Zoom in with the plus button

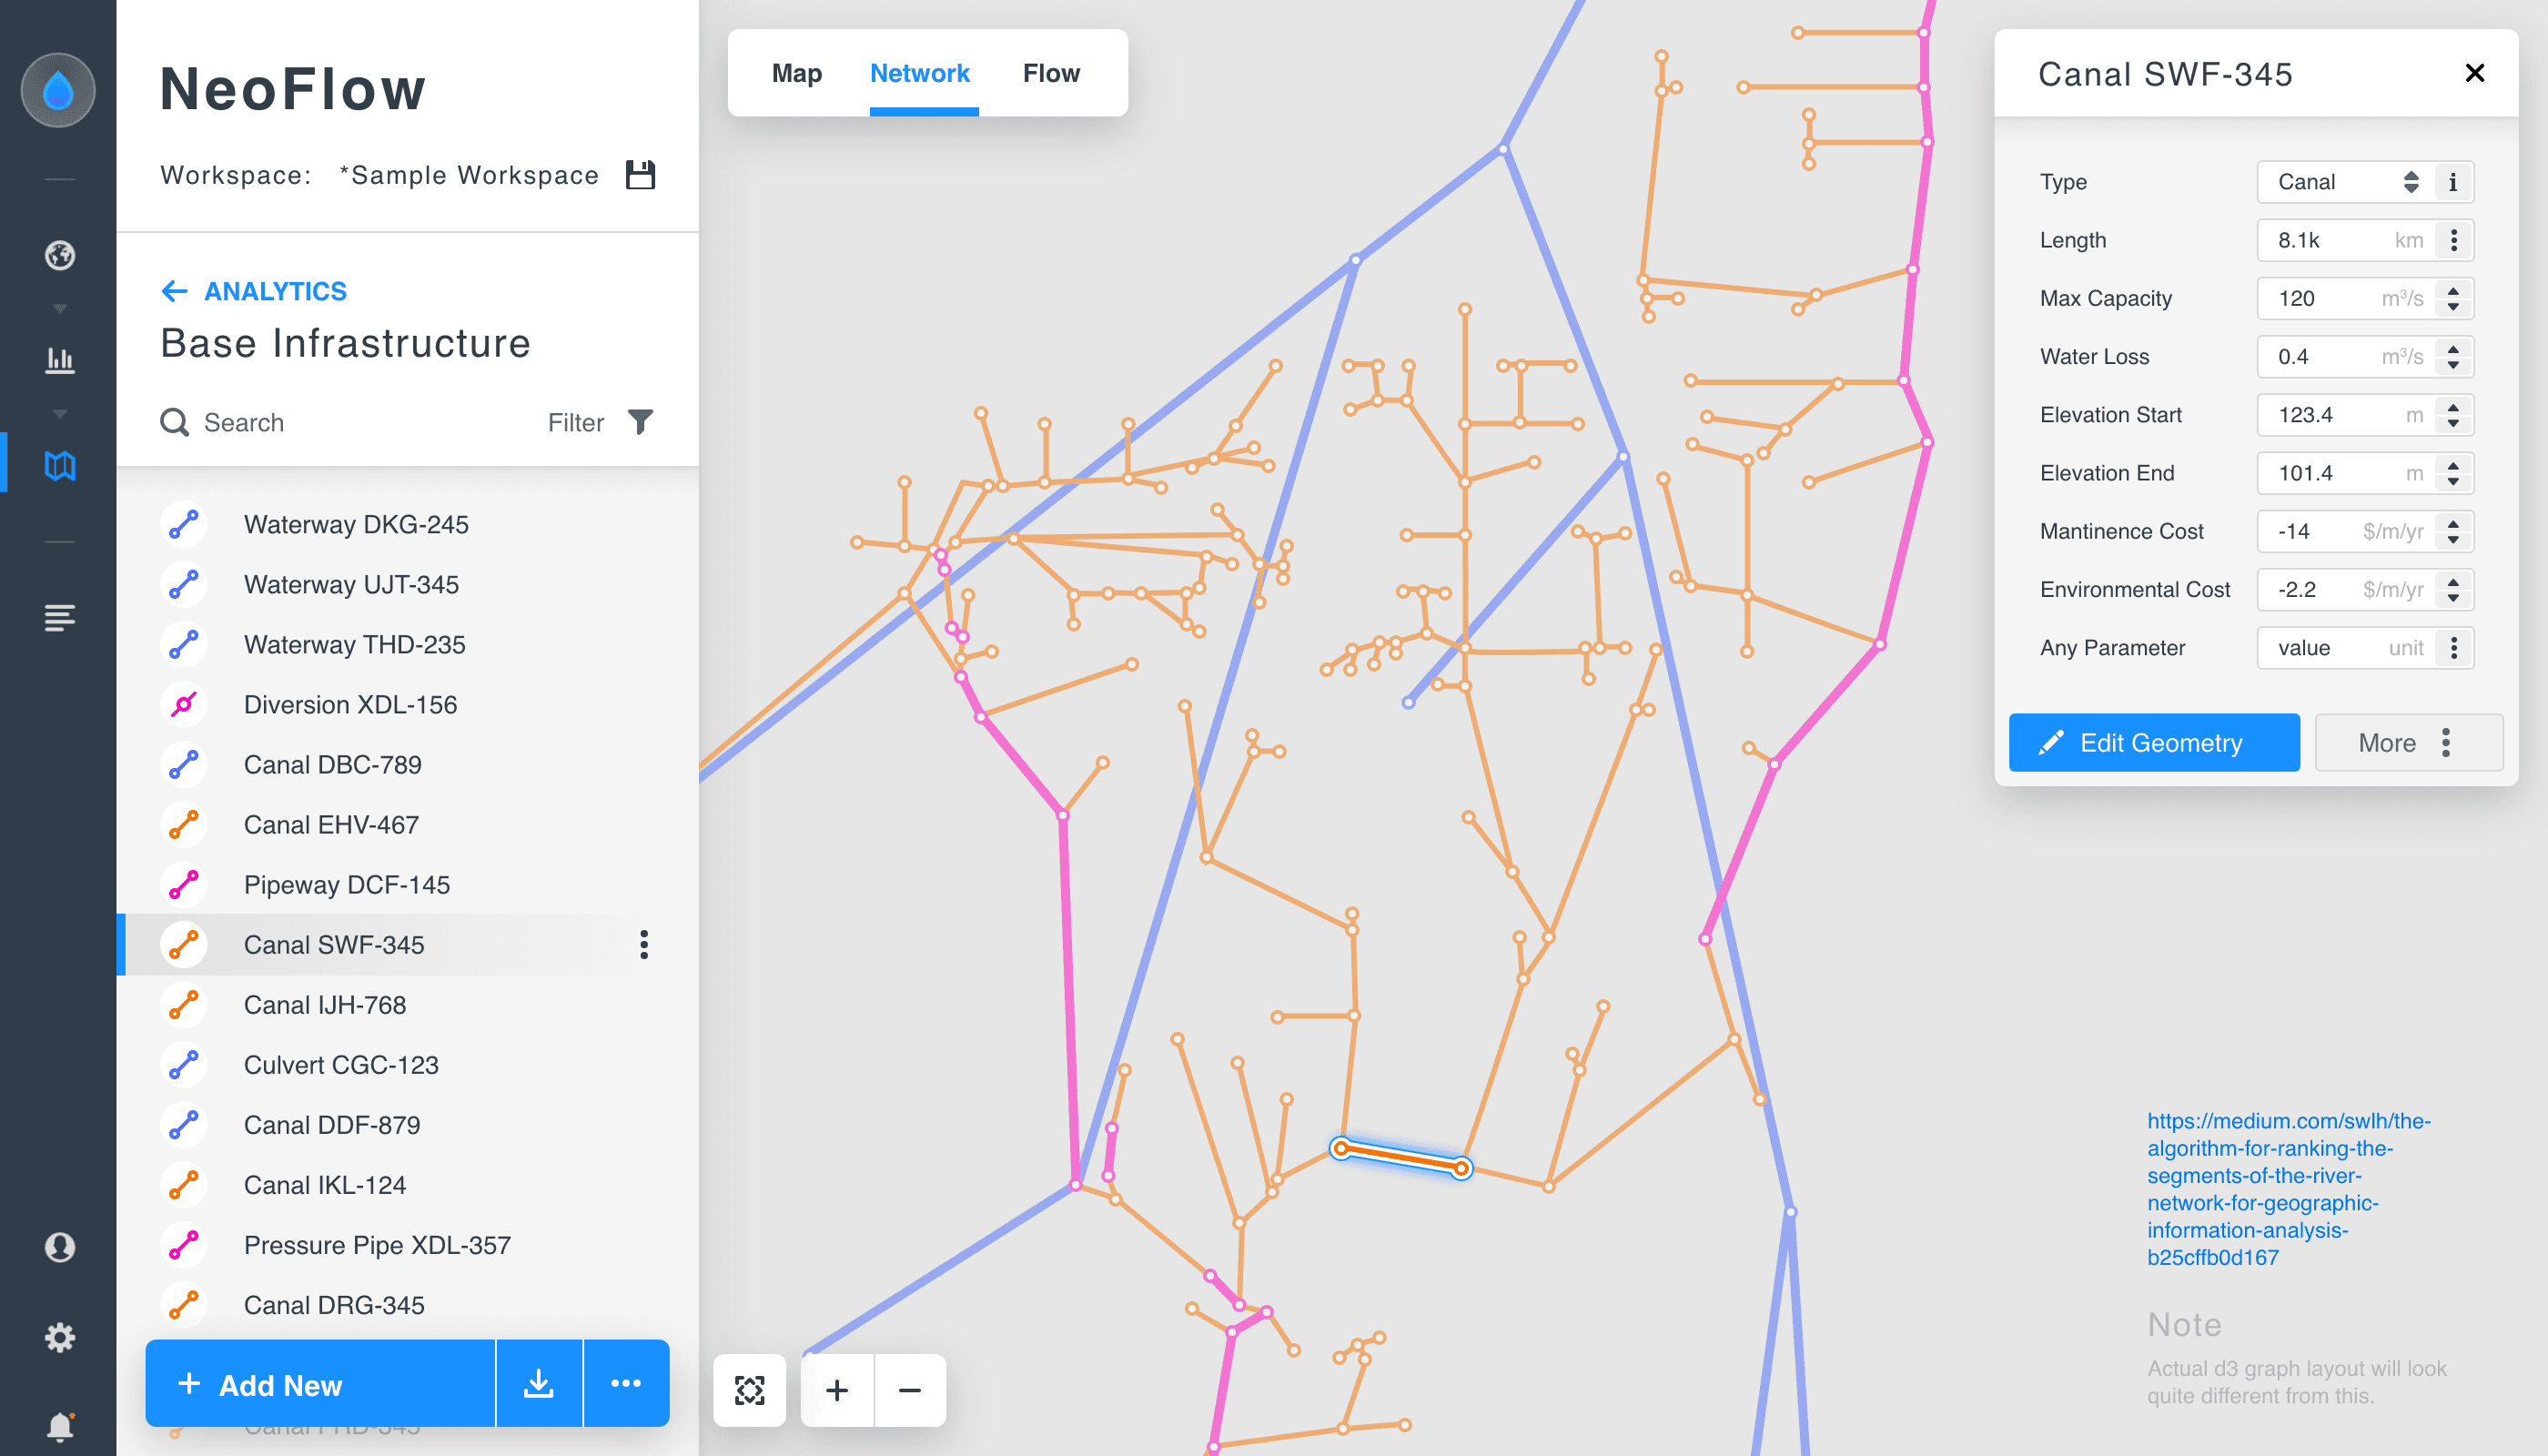(838, 1390)
